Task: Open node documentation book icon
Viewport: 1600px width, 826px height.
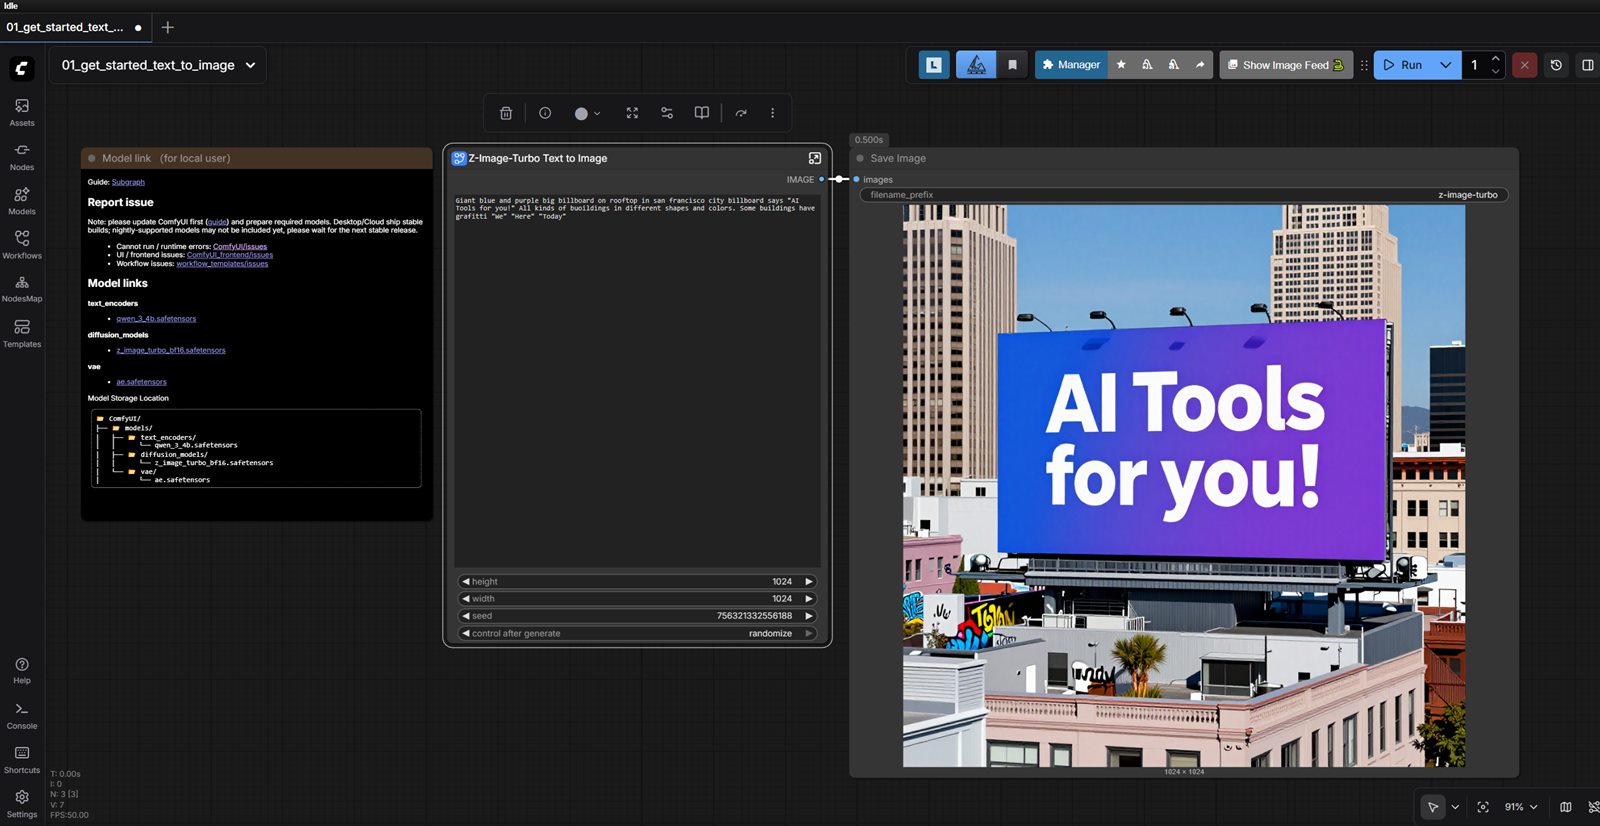Action: [702, 113]
